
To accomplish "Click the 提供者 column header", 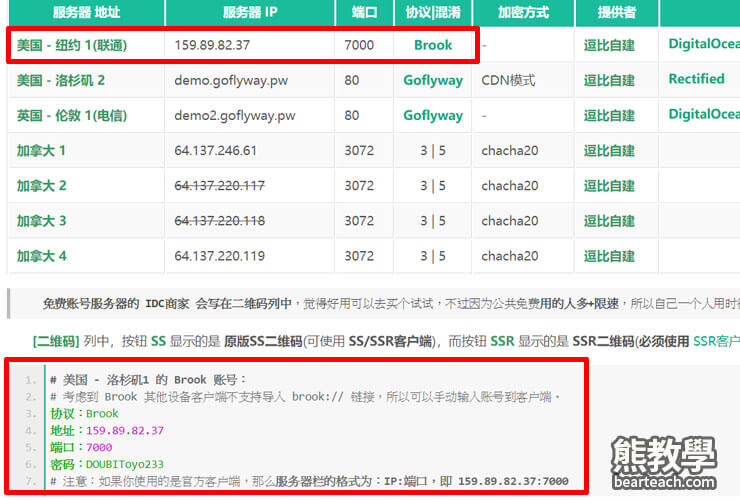I will 617,13.
